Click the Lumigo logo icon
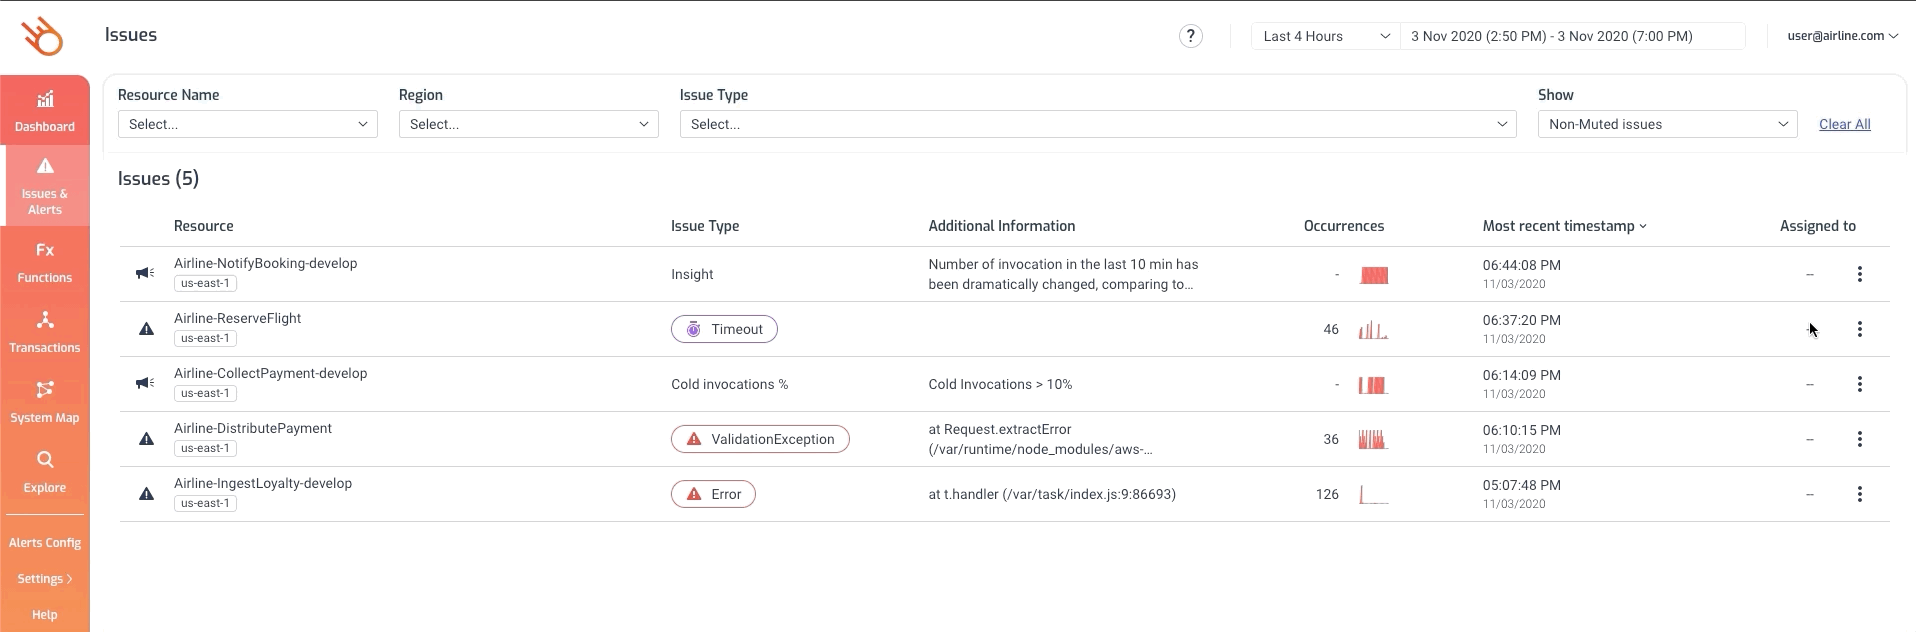This screenshot has height=632, width=1916. 43,37
